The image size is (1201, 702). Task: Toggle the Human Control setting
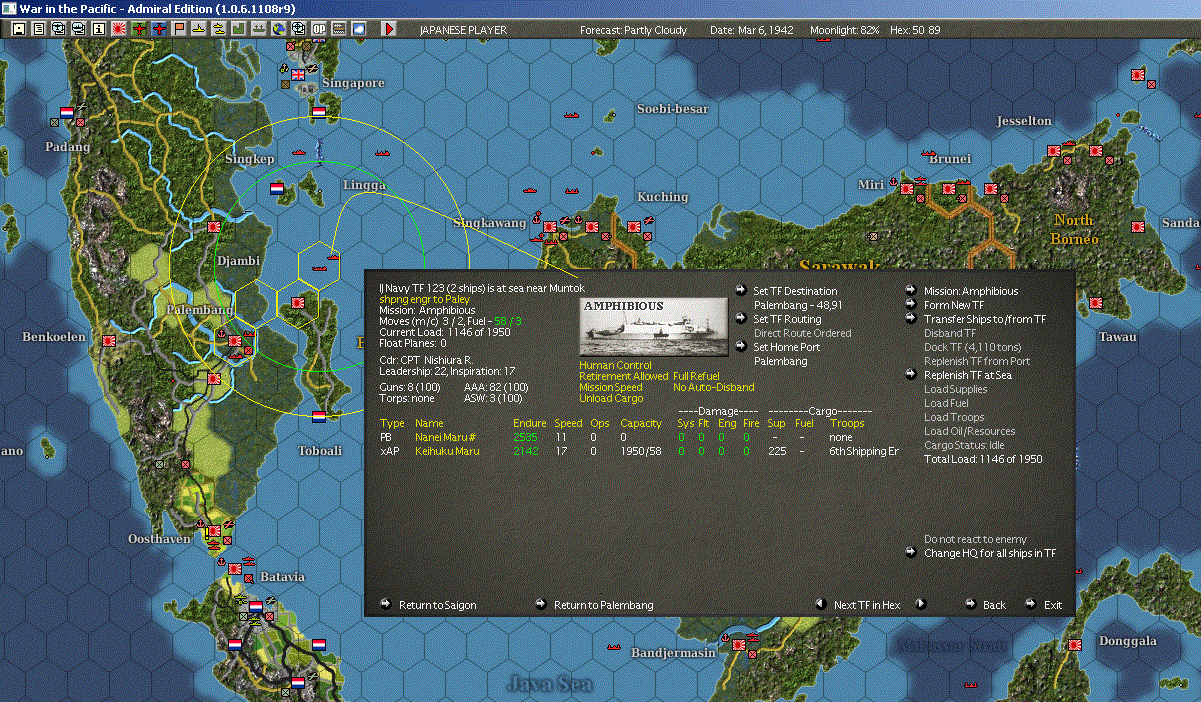tap(615, 366)
